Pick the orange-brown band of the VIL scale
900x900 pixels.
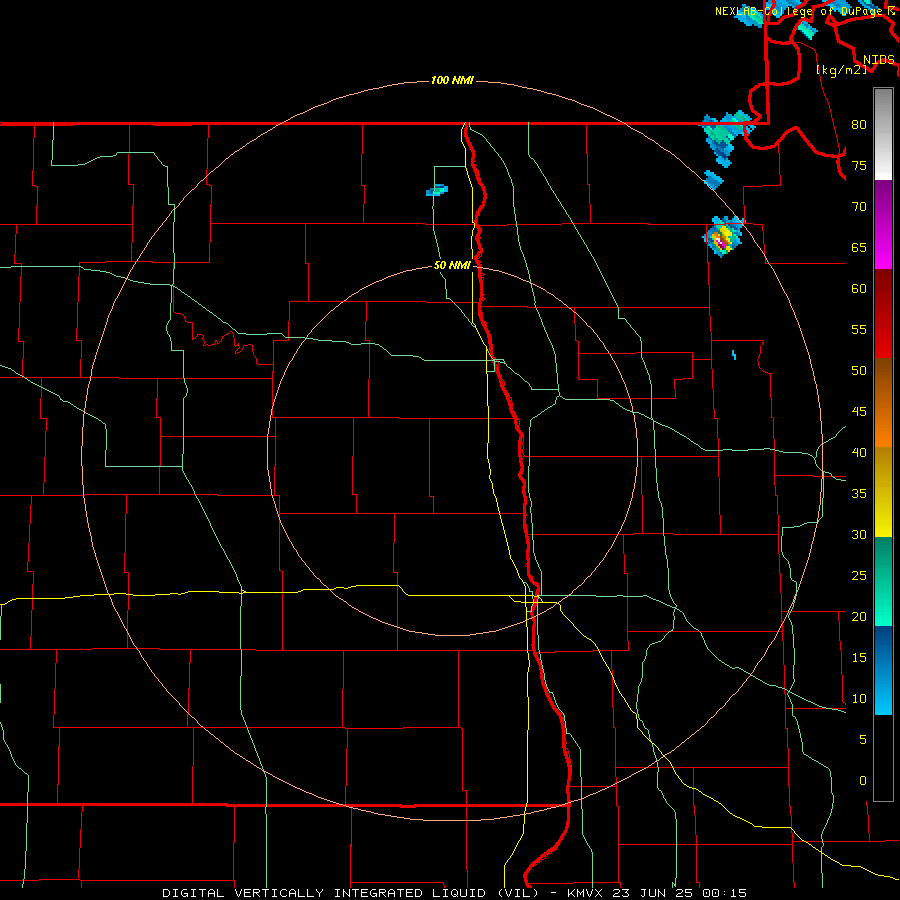coord(883,402)
